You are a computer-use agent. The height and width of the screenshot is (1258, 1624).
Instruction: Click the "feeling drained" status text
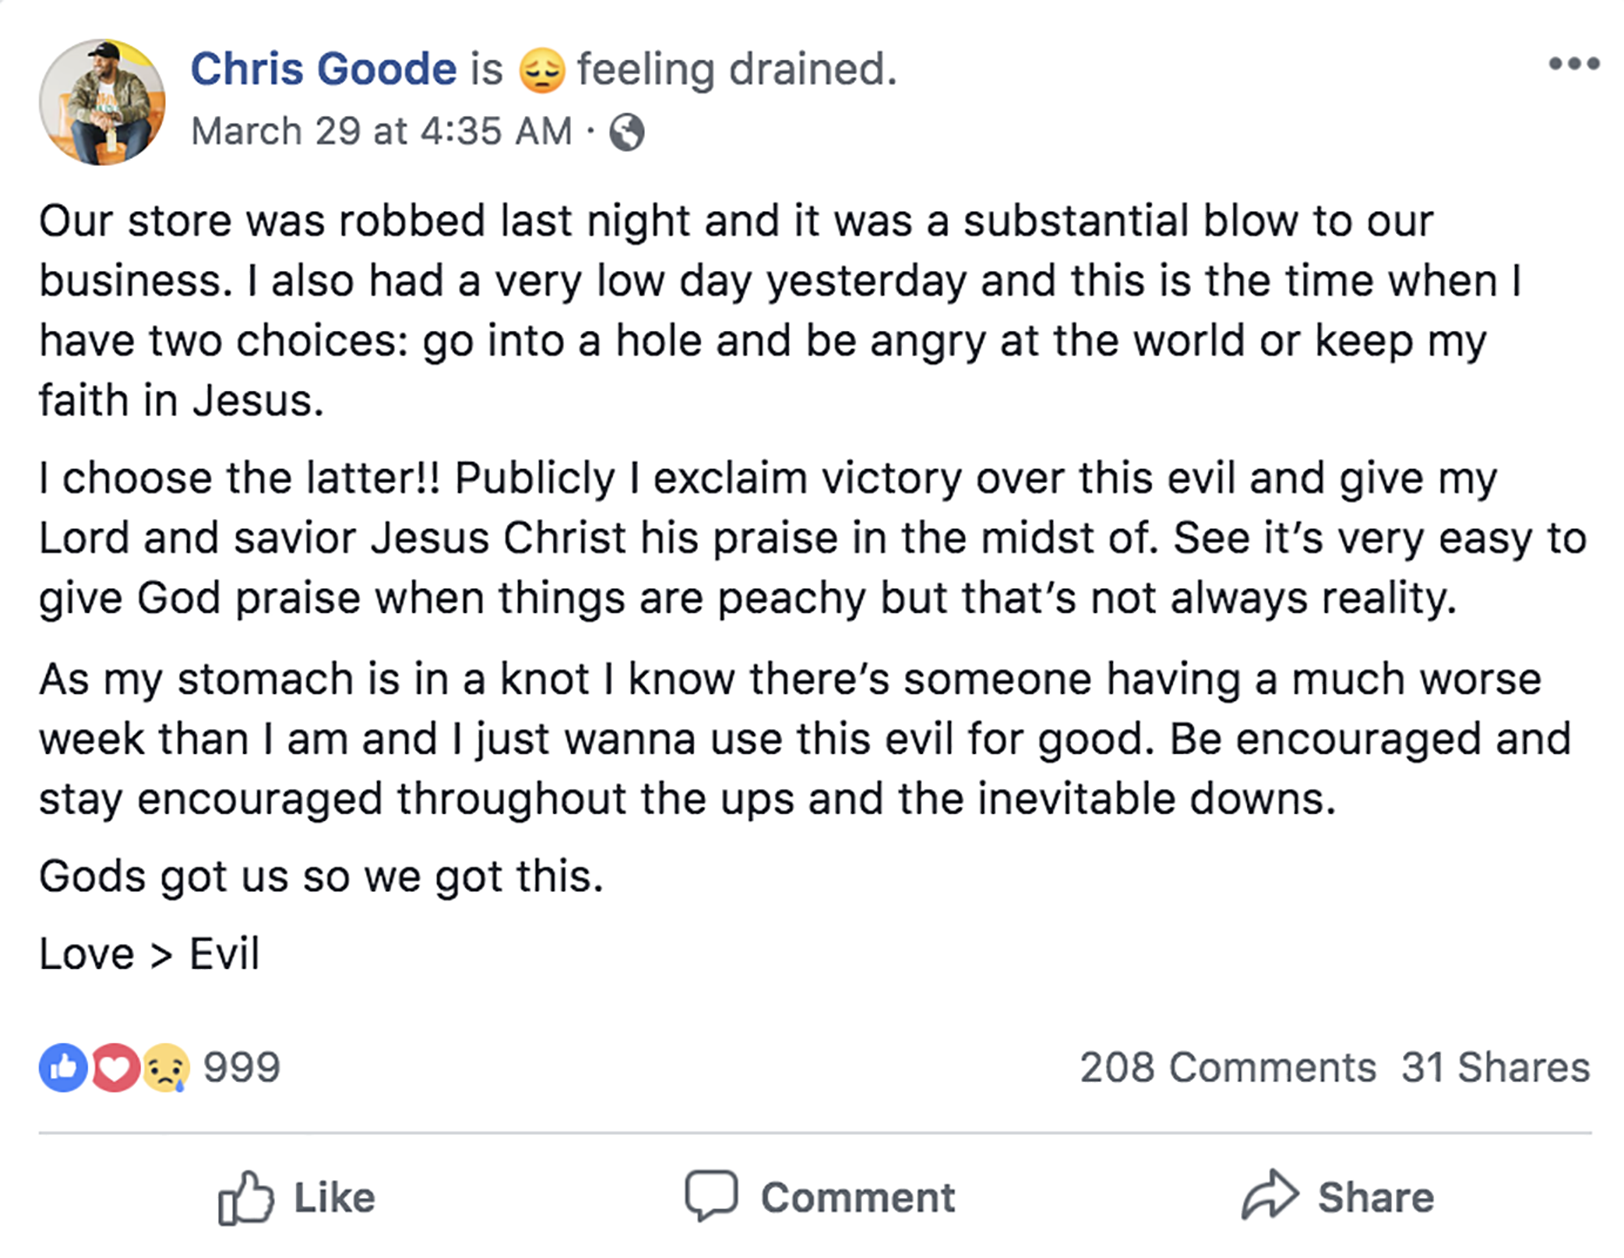tap(737, 70)
